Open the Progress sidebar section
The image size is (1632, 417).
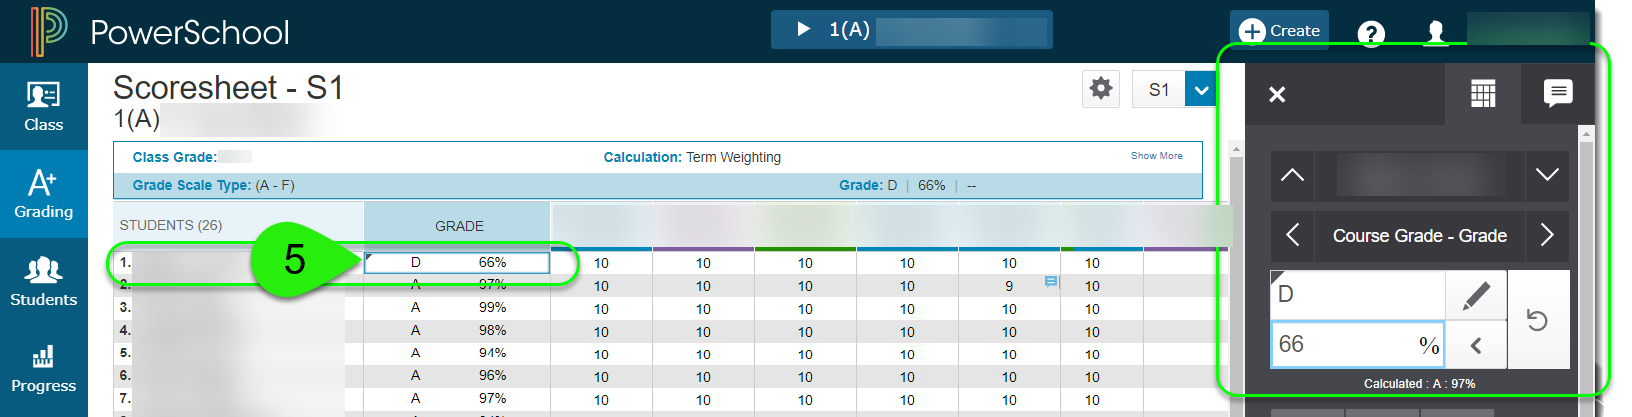[x=43, y=368]
